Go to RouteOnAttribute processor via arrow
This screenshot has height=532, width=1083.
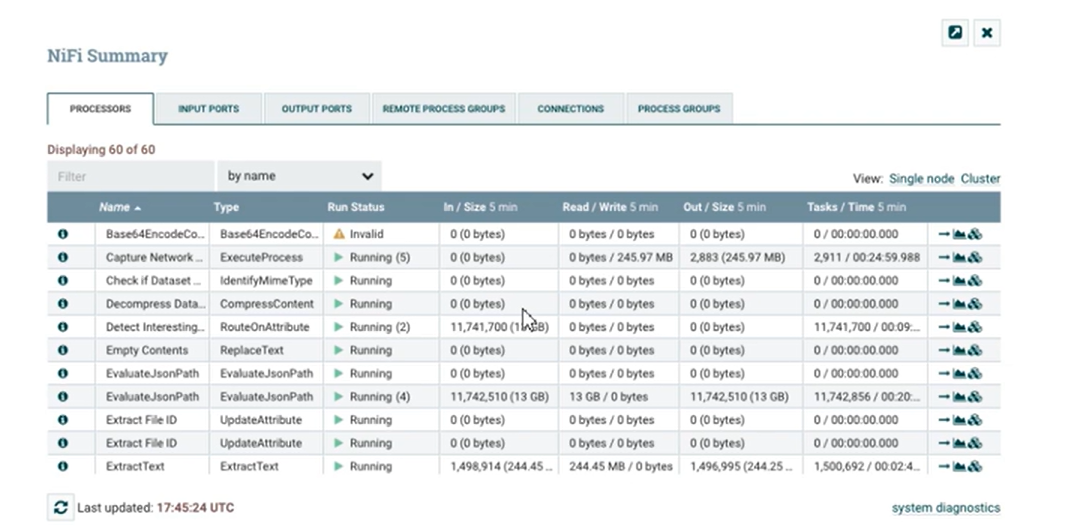[943, 327]
